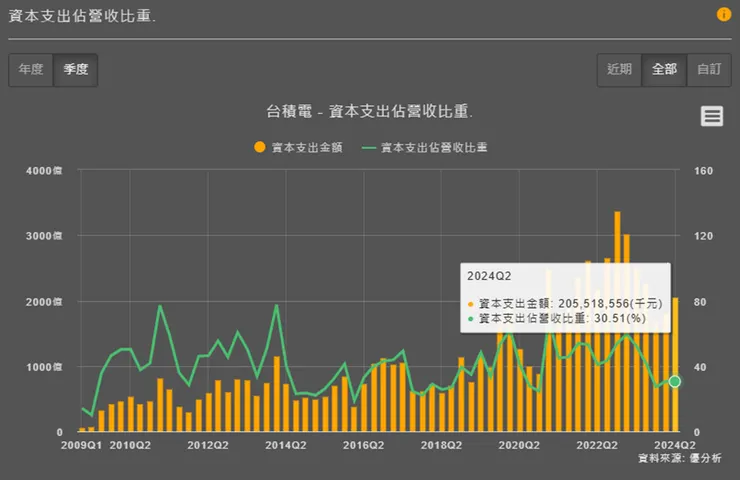Select the 全部 full range tab
The width and height of the screenshot is (740, 480).
pyautogui.click(x=664, y=69)
